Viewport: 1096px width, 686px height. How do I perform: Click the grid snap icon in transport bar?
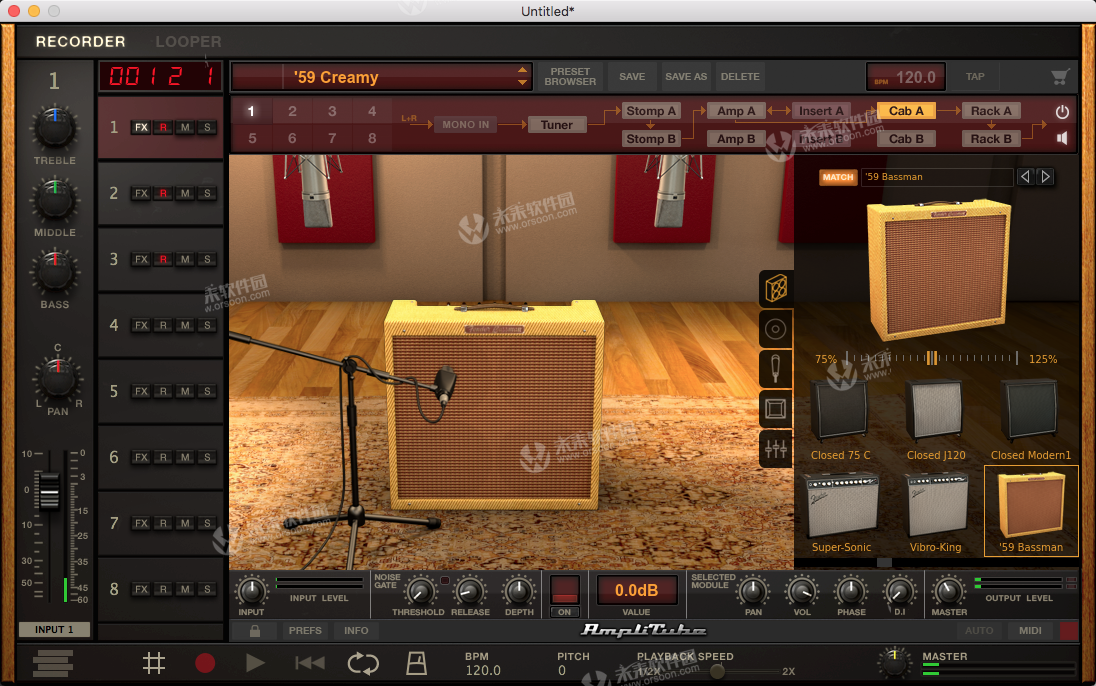pos(154,663)
